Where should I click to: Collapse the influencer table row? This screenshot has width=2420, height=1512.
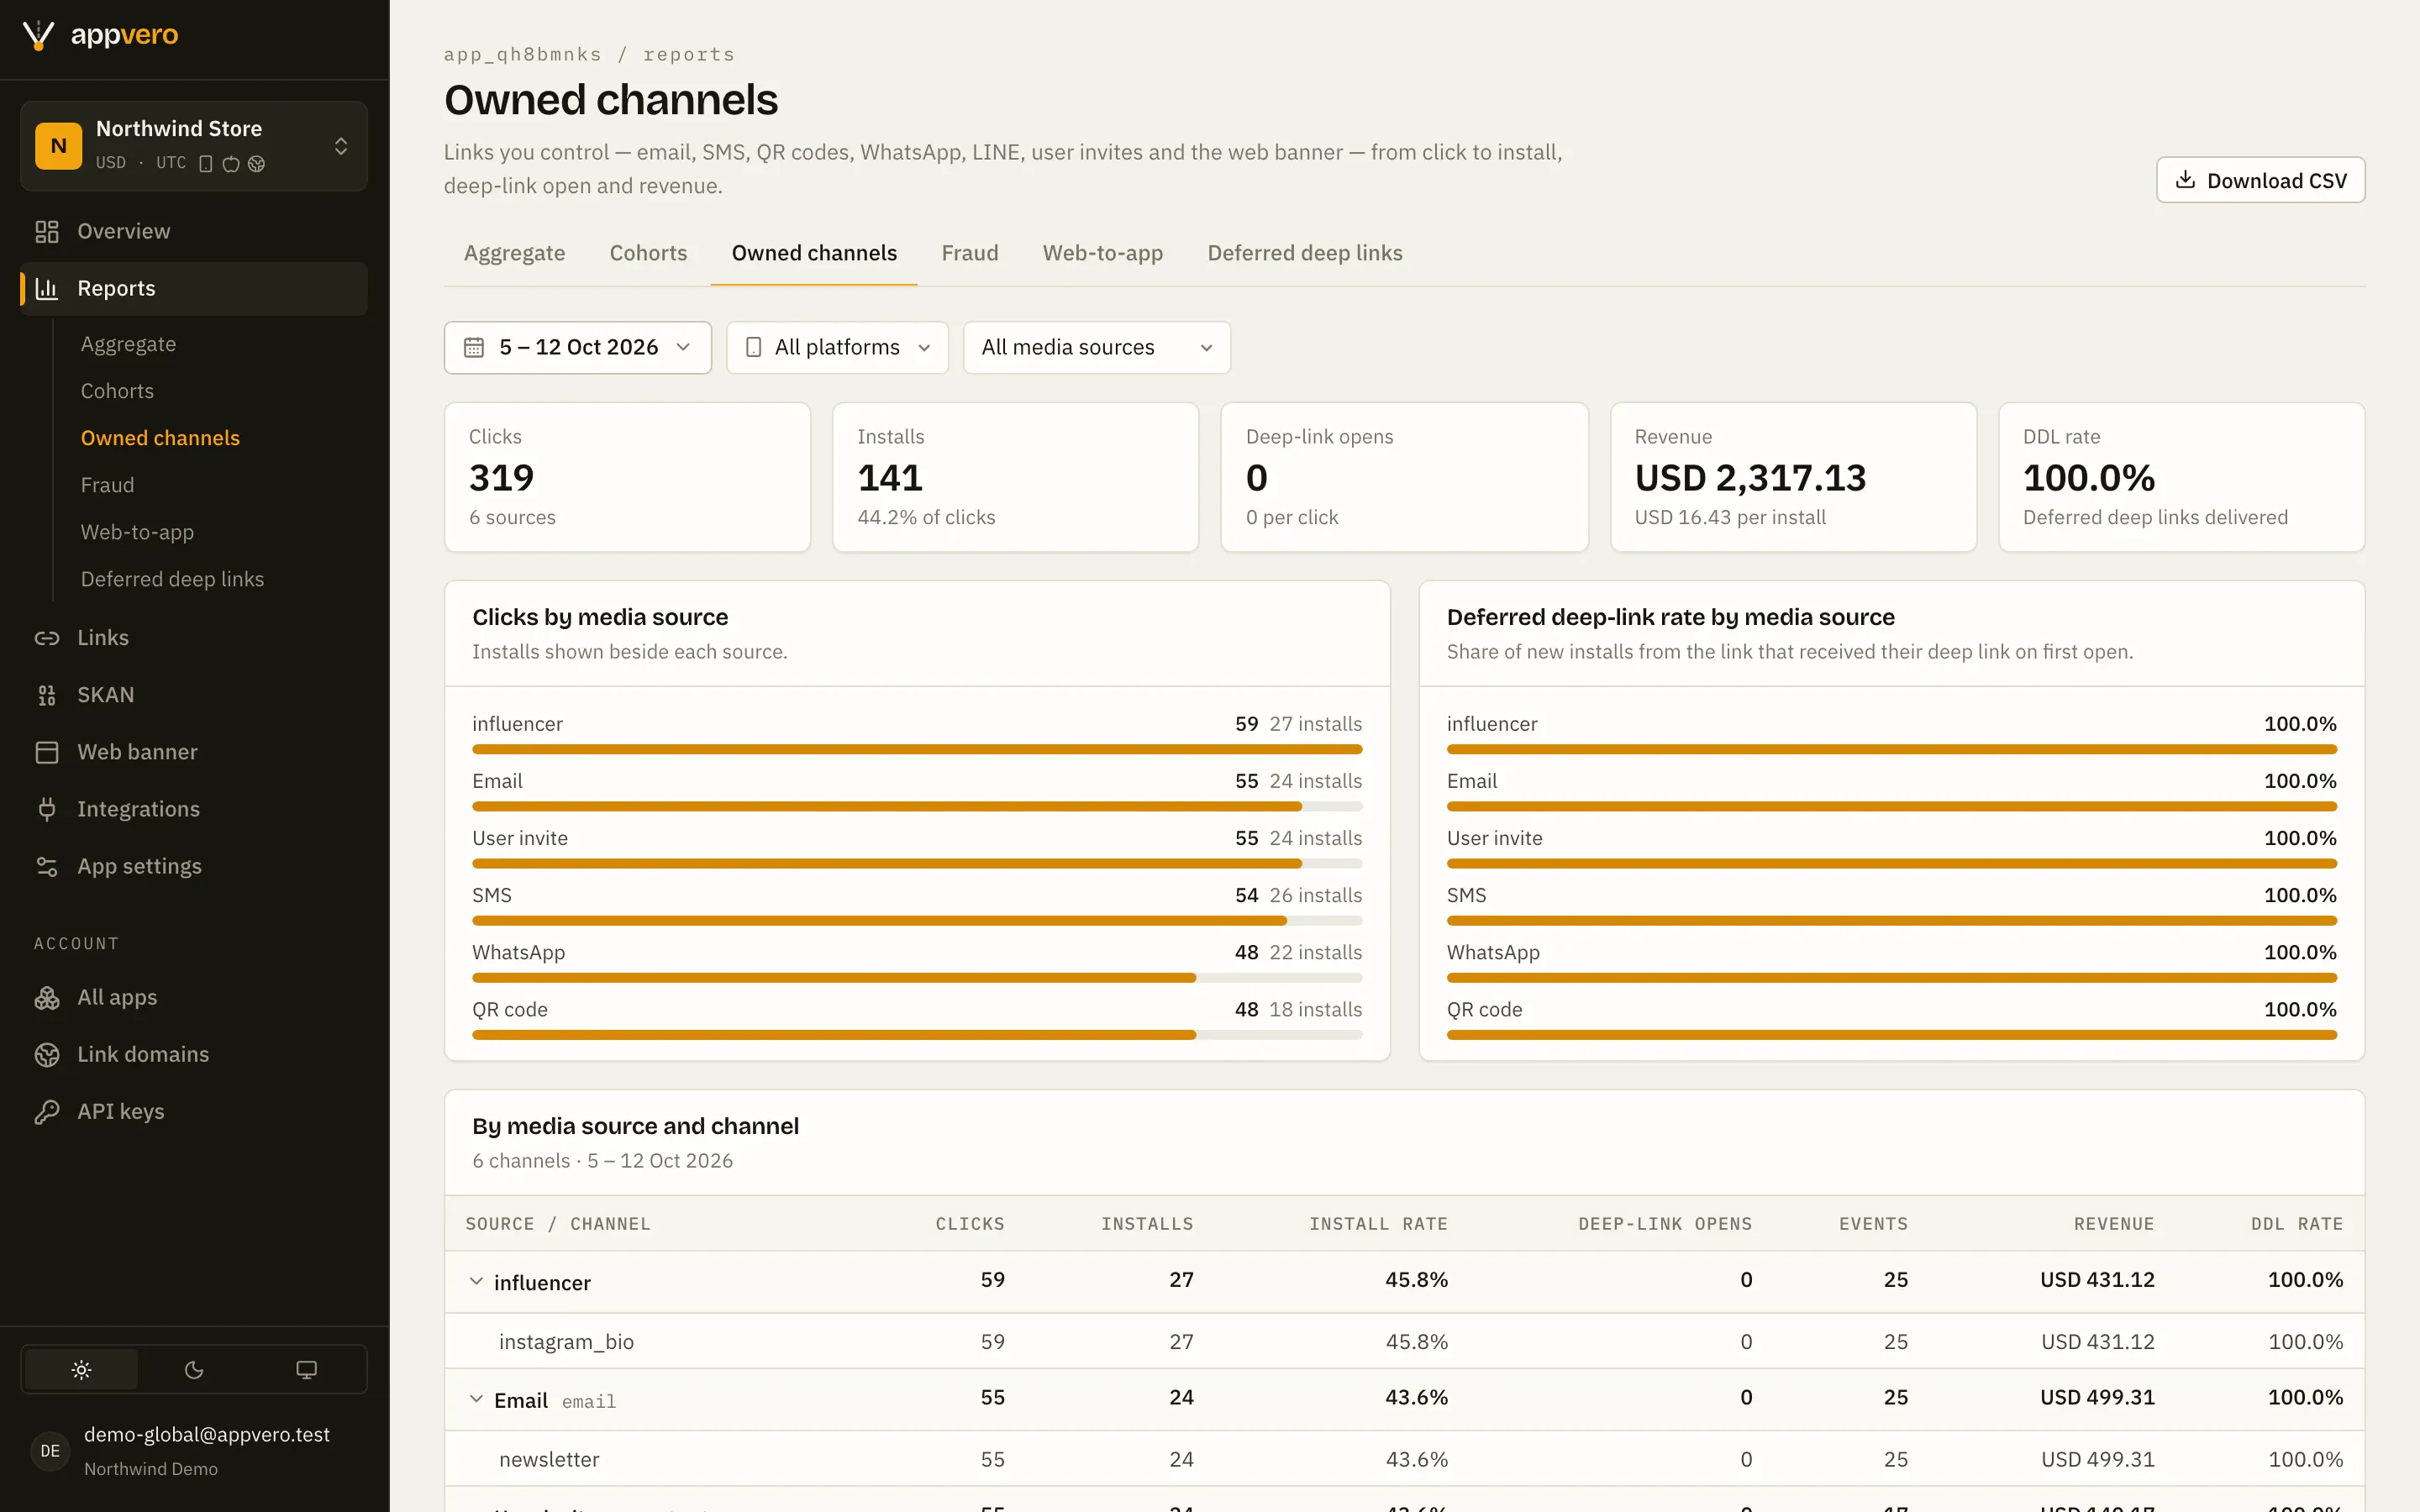click(x=476, y=1281)
